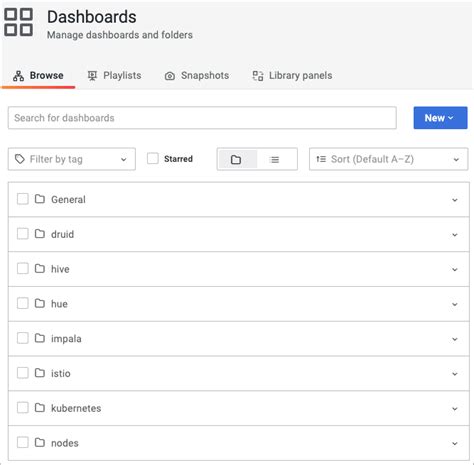
Task: Enable the Starred checkbox
Action: pyautogui.click(x=153, y=158)
